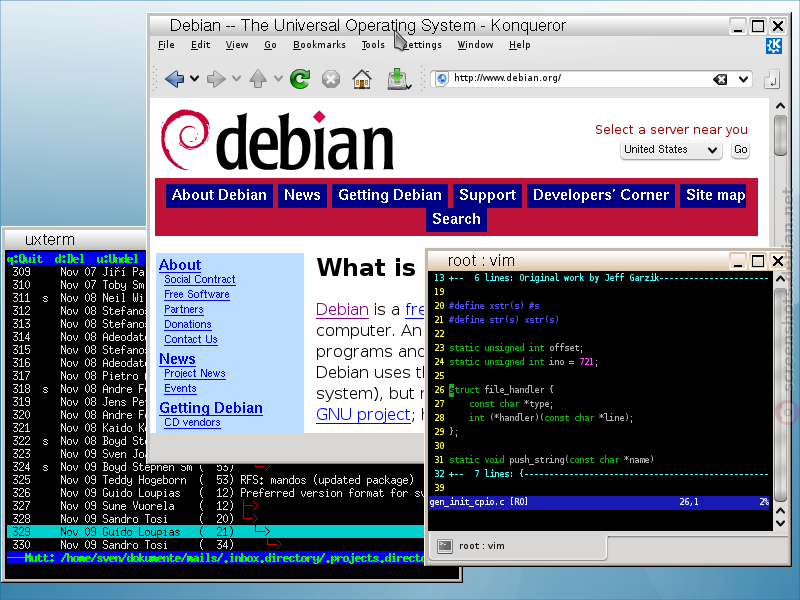Follow the GNU project link

pos(362,415)
